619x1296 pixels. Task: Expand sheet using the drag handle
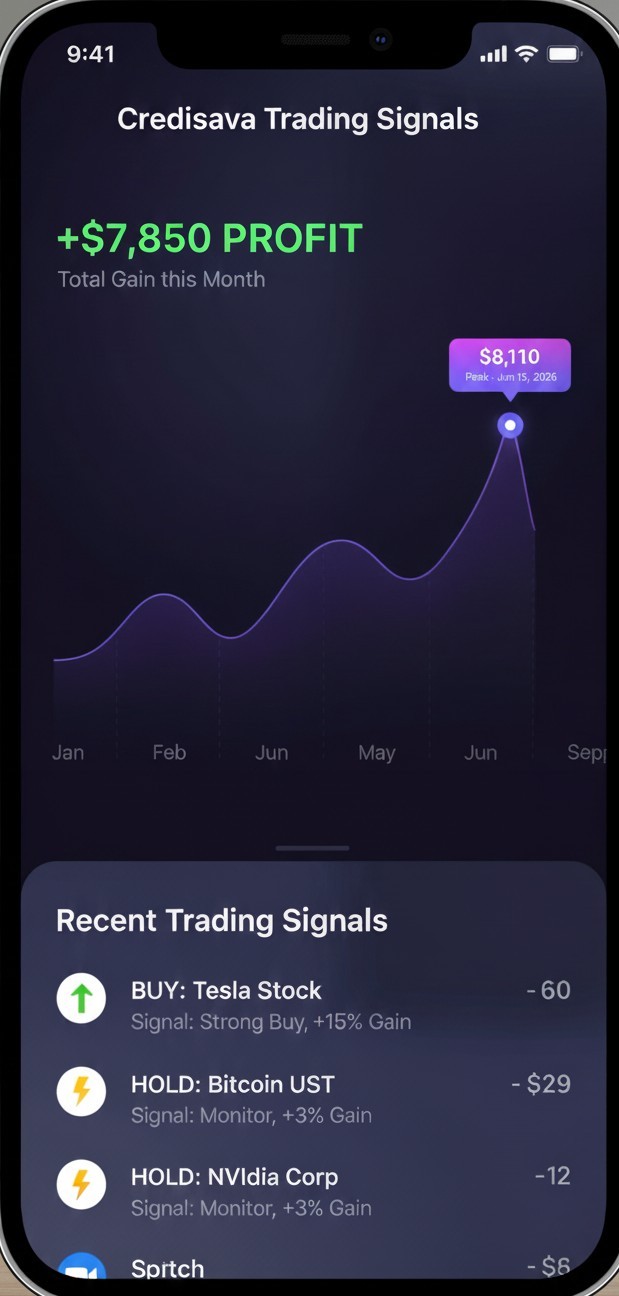pyautogui.click(x=312, y=848)
